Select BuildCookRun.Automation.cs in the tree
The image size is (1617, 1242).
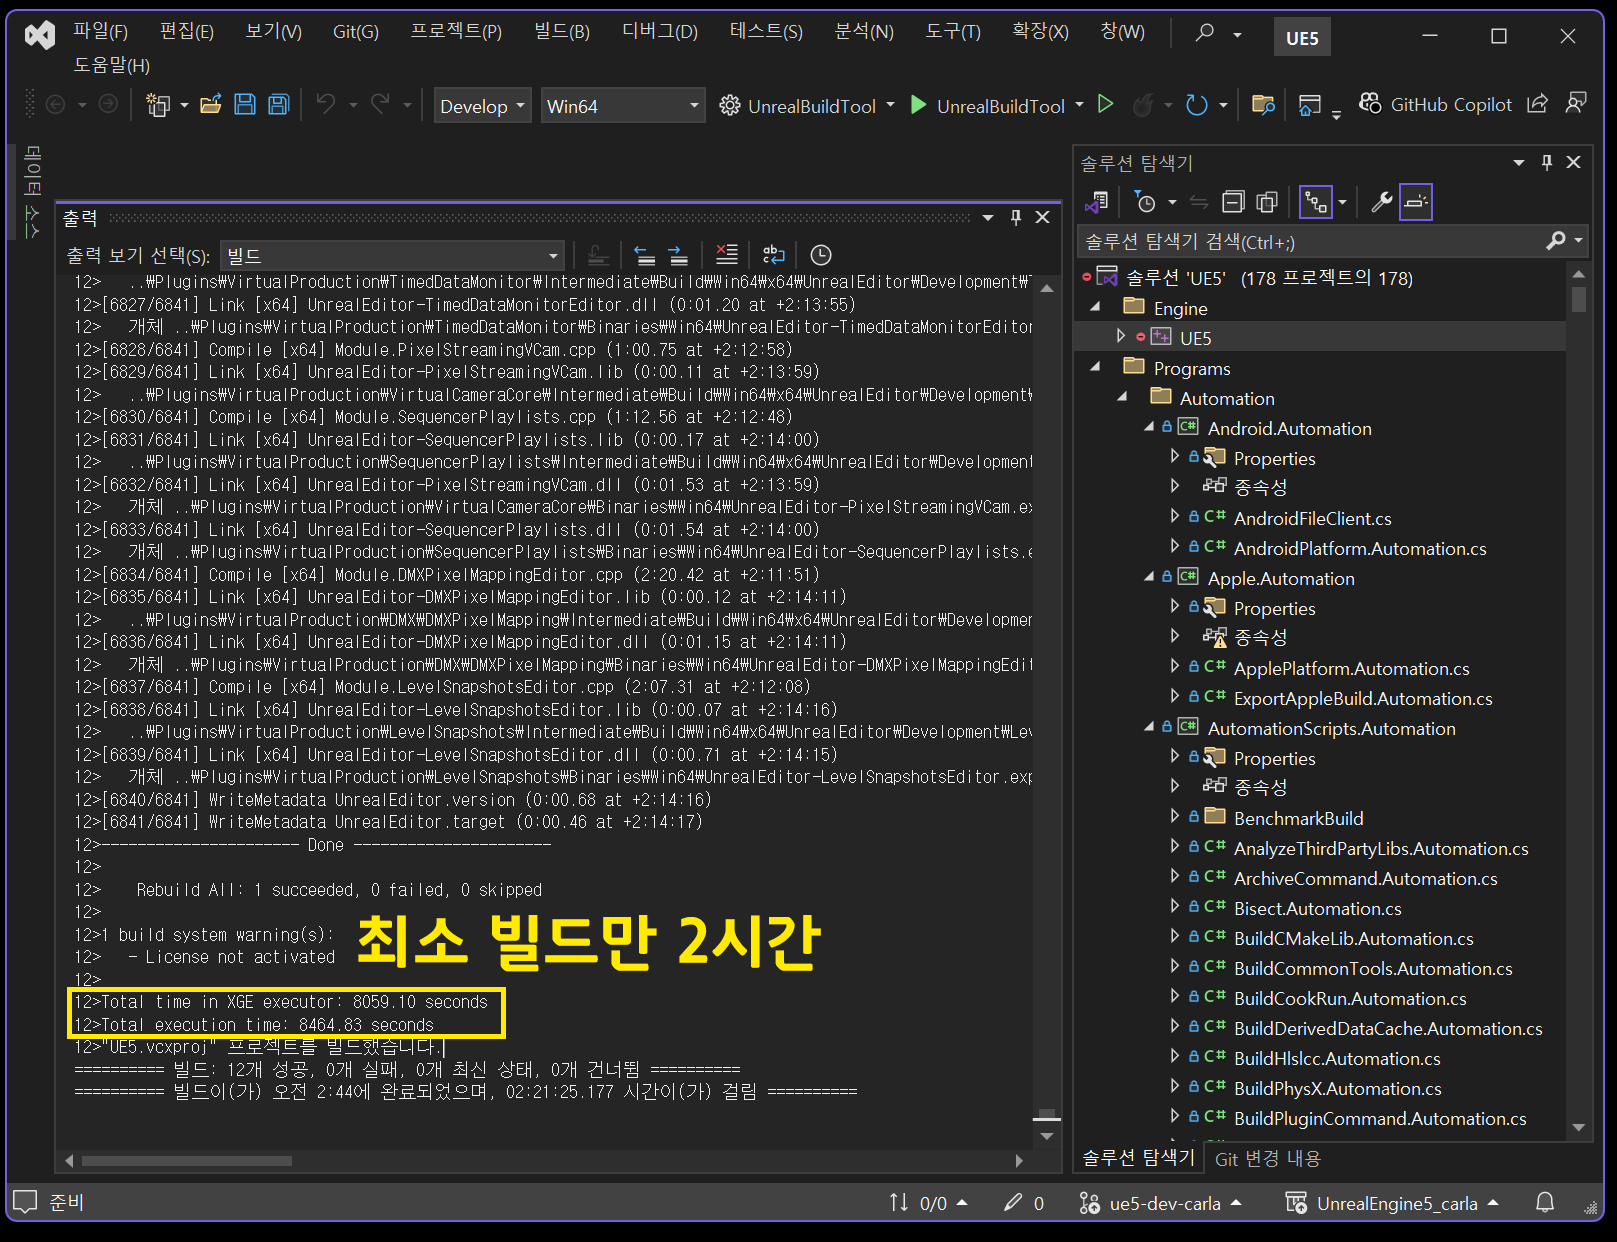[x=1350, y=998]
